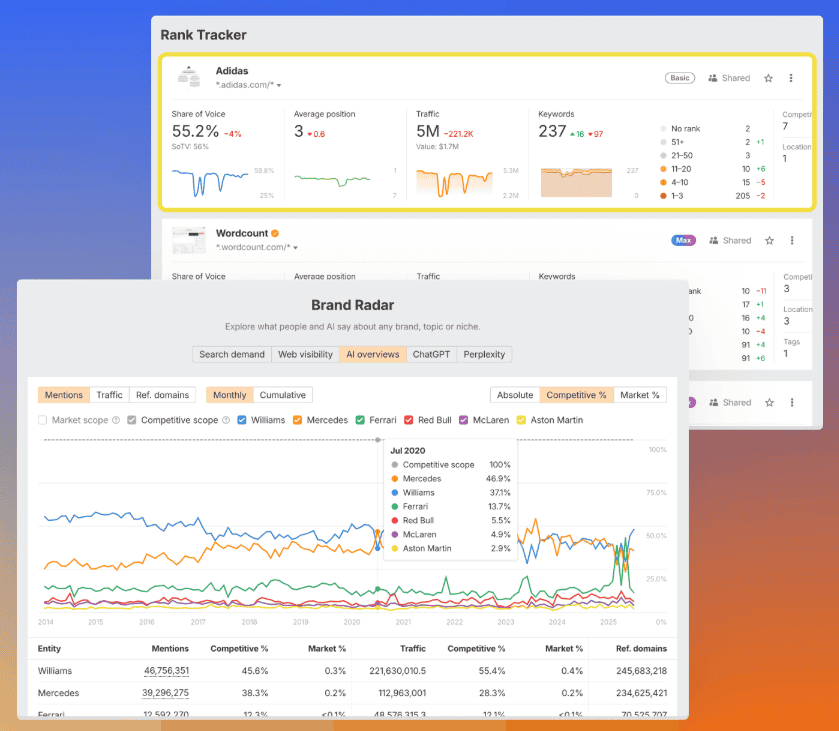Viewport: 839px width, 731px height.
Task: Click the Basic plan badge on Adidas
Action: (x=680, y=77)
